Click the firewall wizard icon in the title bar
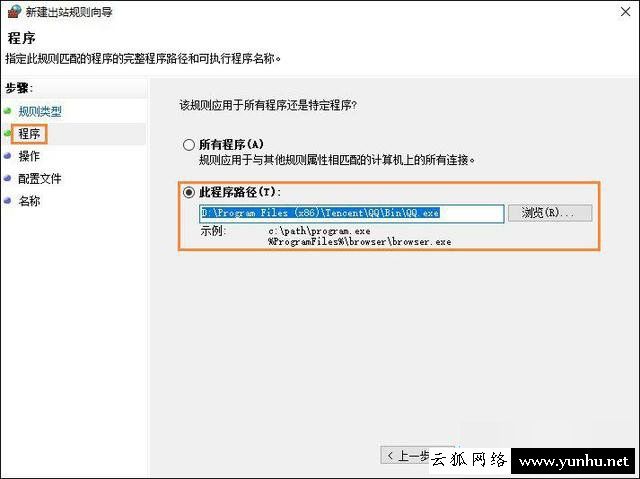 [x=14, y=11]
